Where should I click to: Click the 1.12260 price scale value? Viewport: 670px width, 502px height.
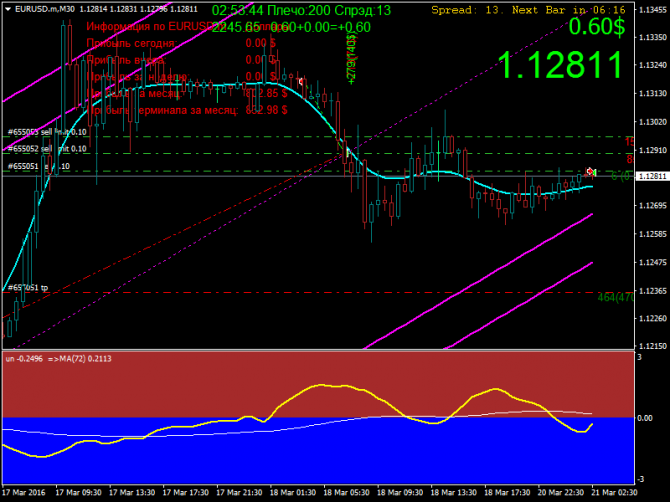point(652,318)
